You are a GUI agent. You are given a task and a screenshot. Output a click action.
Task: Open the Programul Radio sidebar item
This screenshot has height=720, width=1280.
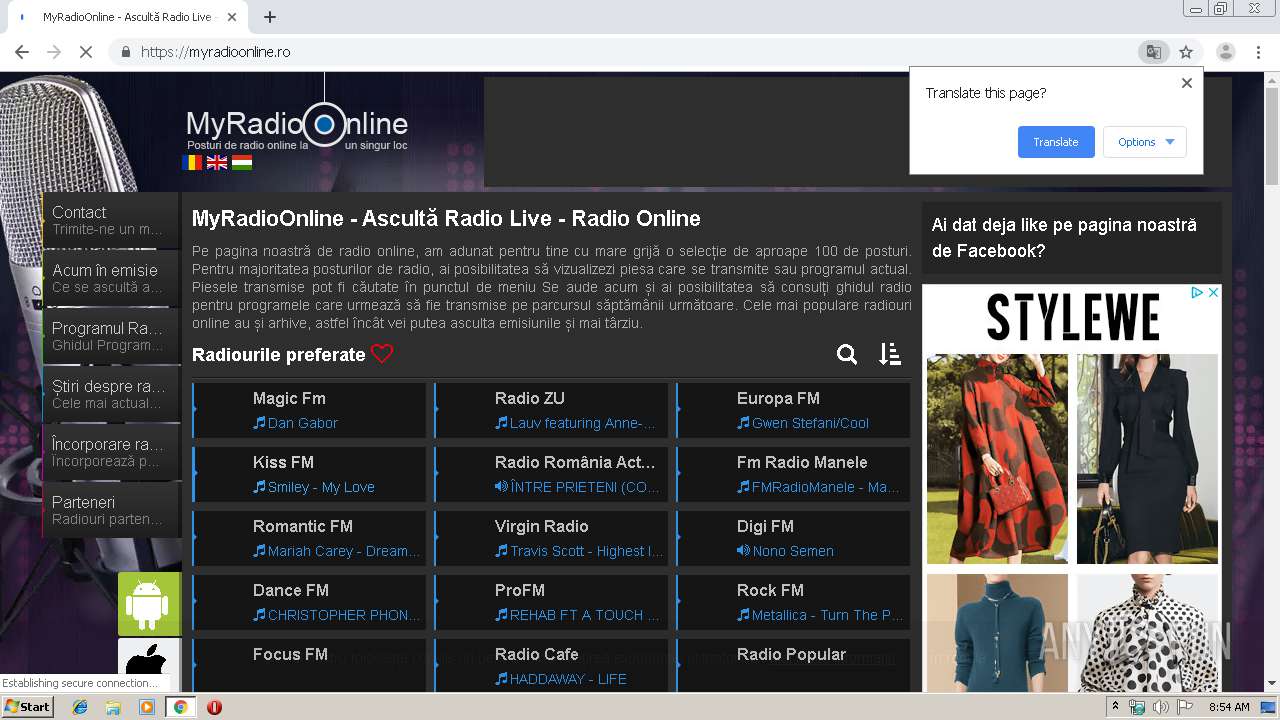coord(111,336)
